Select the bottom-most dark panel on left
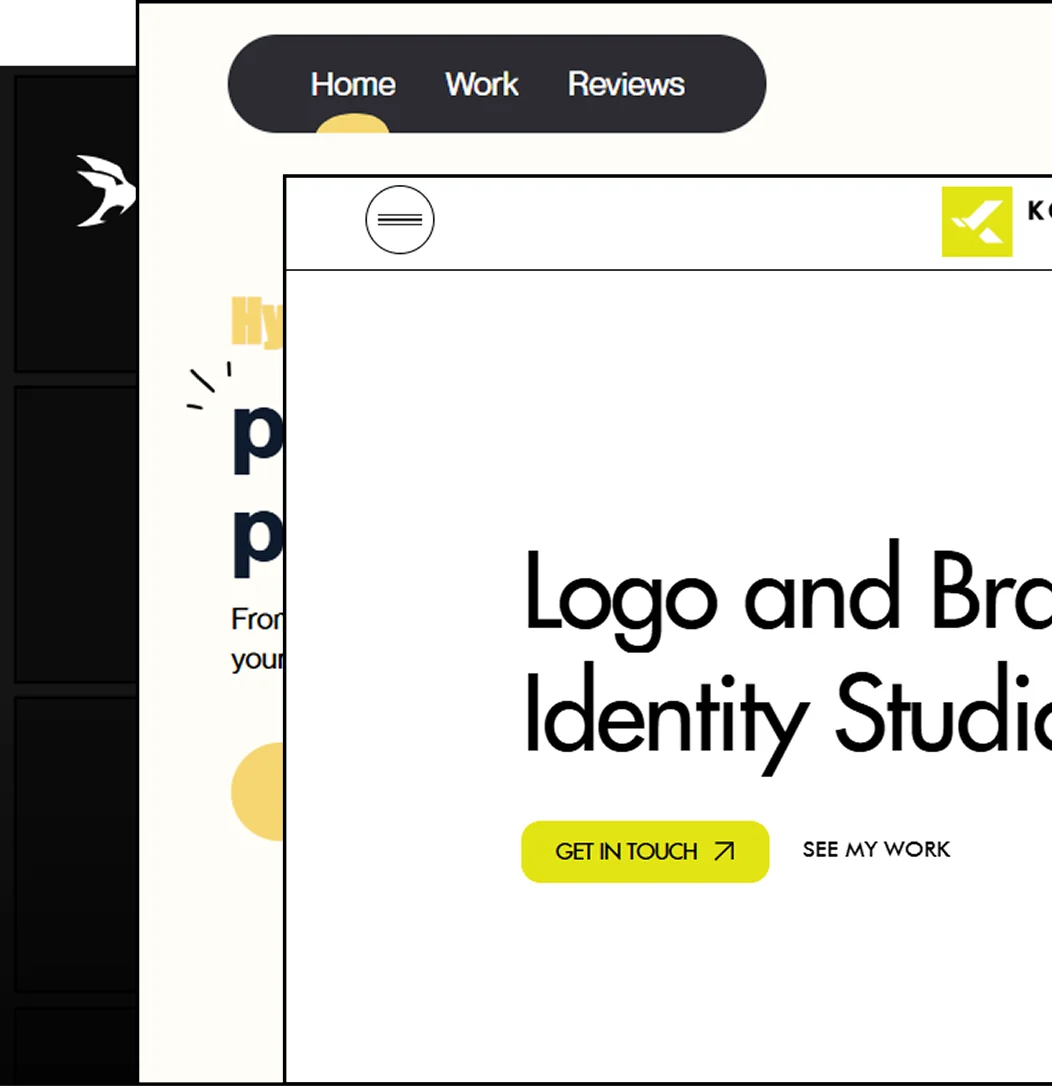The width and height of the screenshot is (1052, 1086). coord(75,1043)
